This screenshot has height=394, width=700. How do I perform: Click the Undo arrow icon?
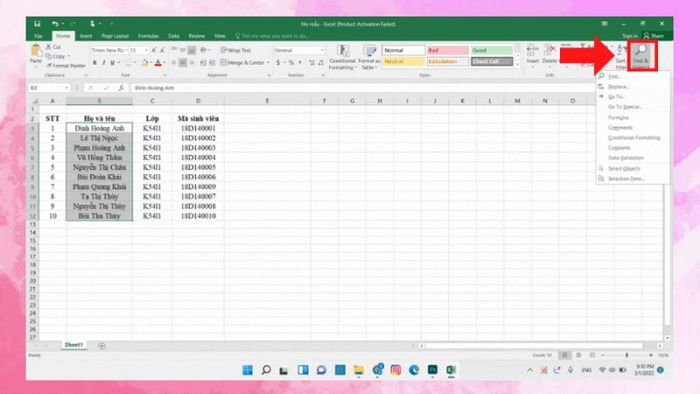55,24
